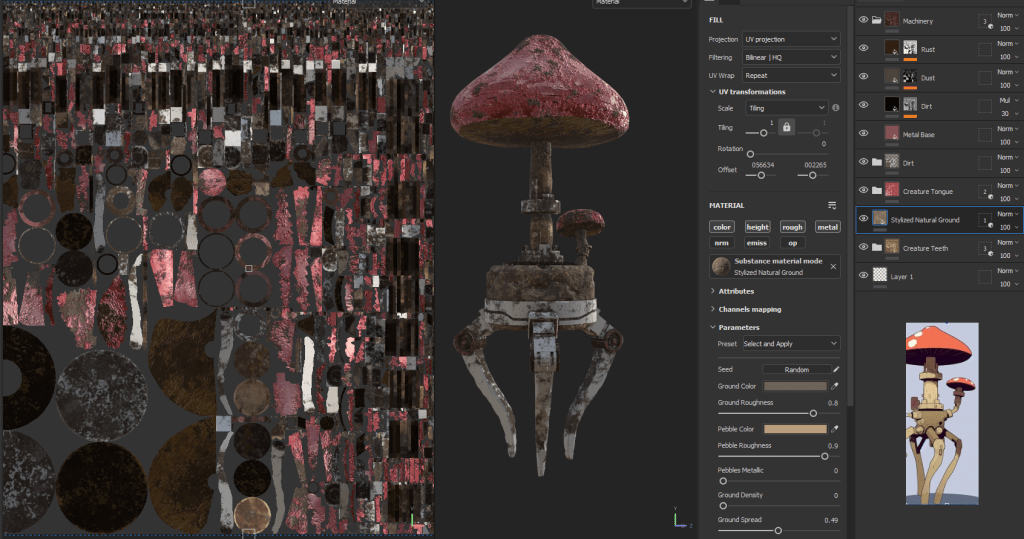Click the info icon beside Scale

pos(835,107)
